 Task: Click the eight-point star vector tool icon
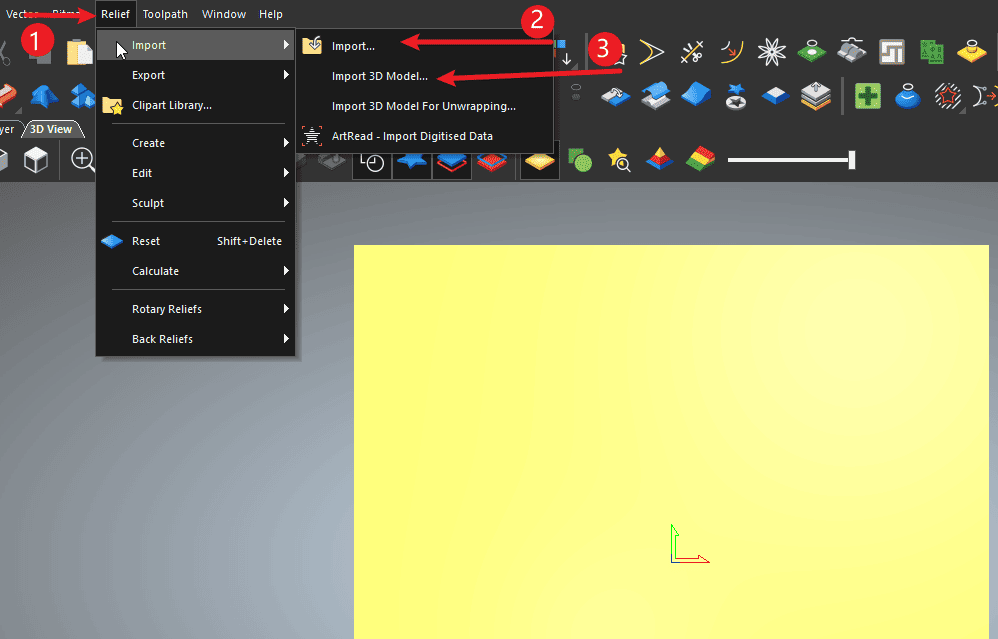(771, 51)
